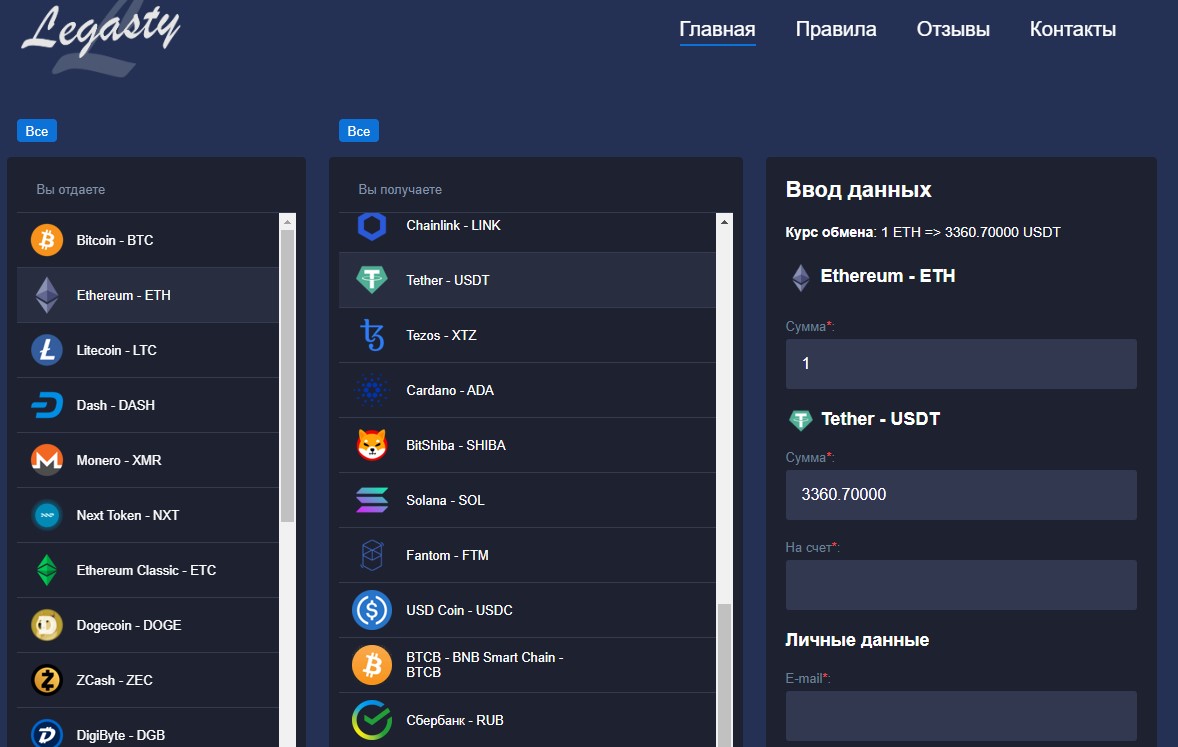Click the BitShiba dog face icon
Image resolution: width=1178 pixels, height=747 pixels.
[372, 445]
